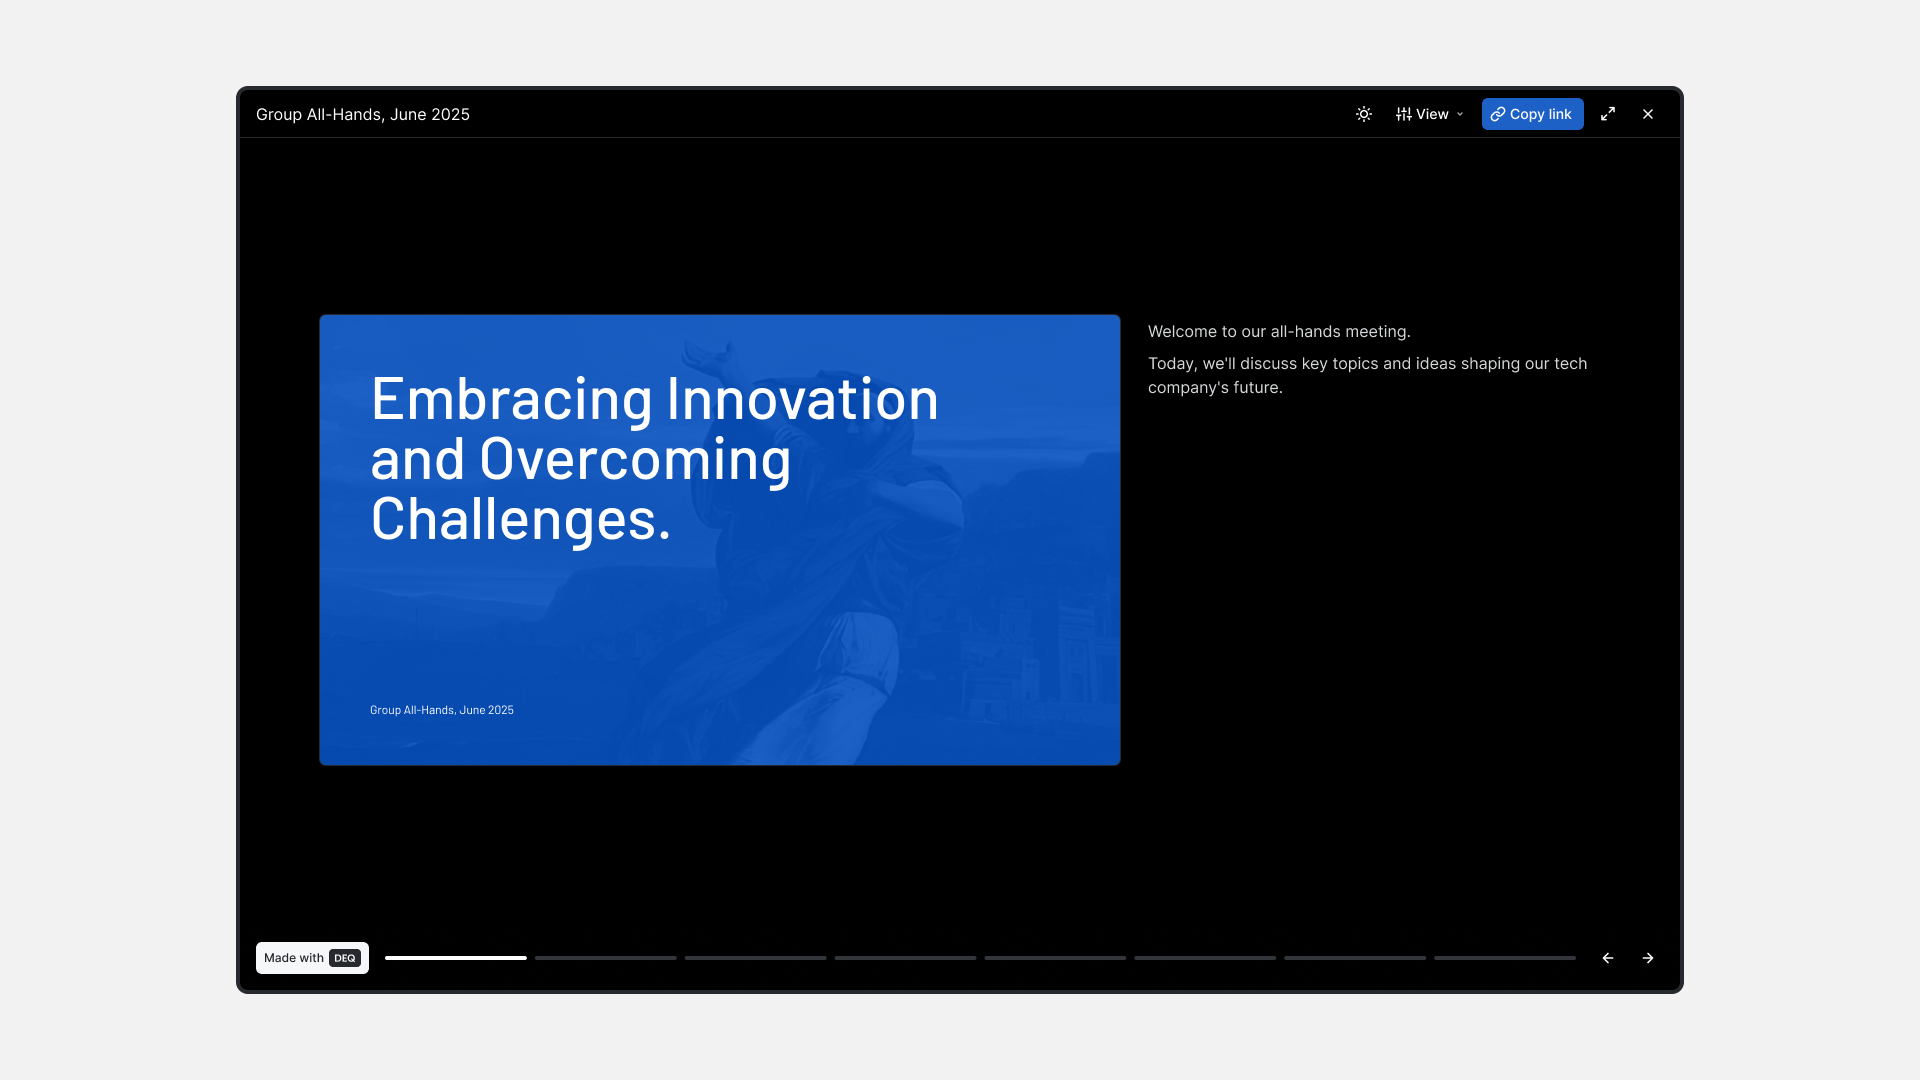The image size is (1920, 1080).
Task: Close the presentation viewer
Action: point(1648,114)
